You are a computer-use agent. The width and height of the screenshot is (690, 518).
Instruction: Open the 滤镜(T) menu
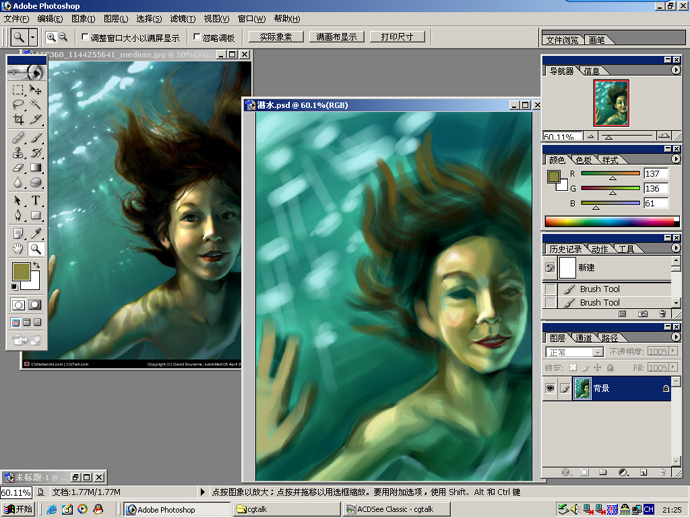183,18
